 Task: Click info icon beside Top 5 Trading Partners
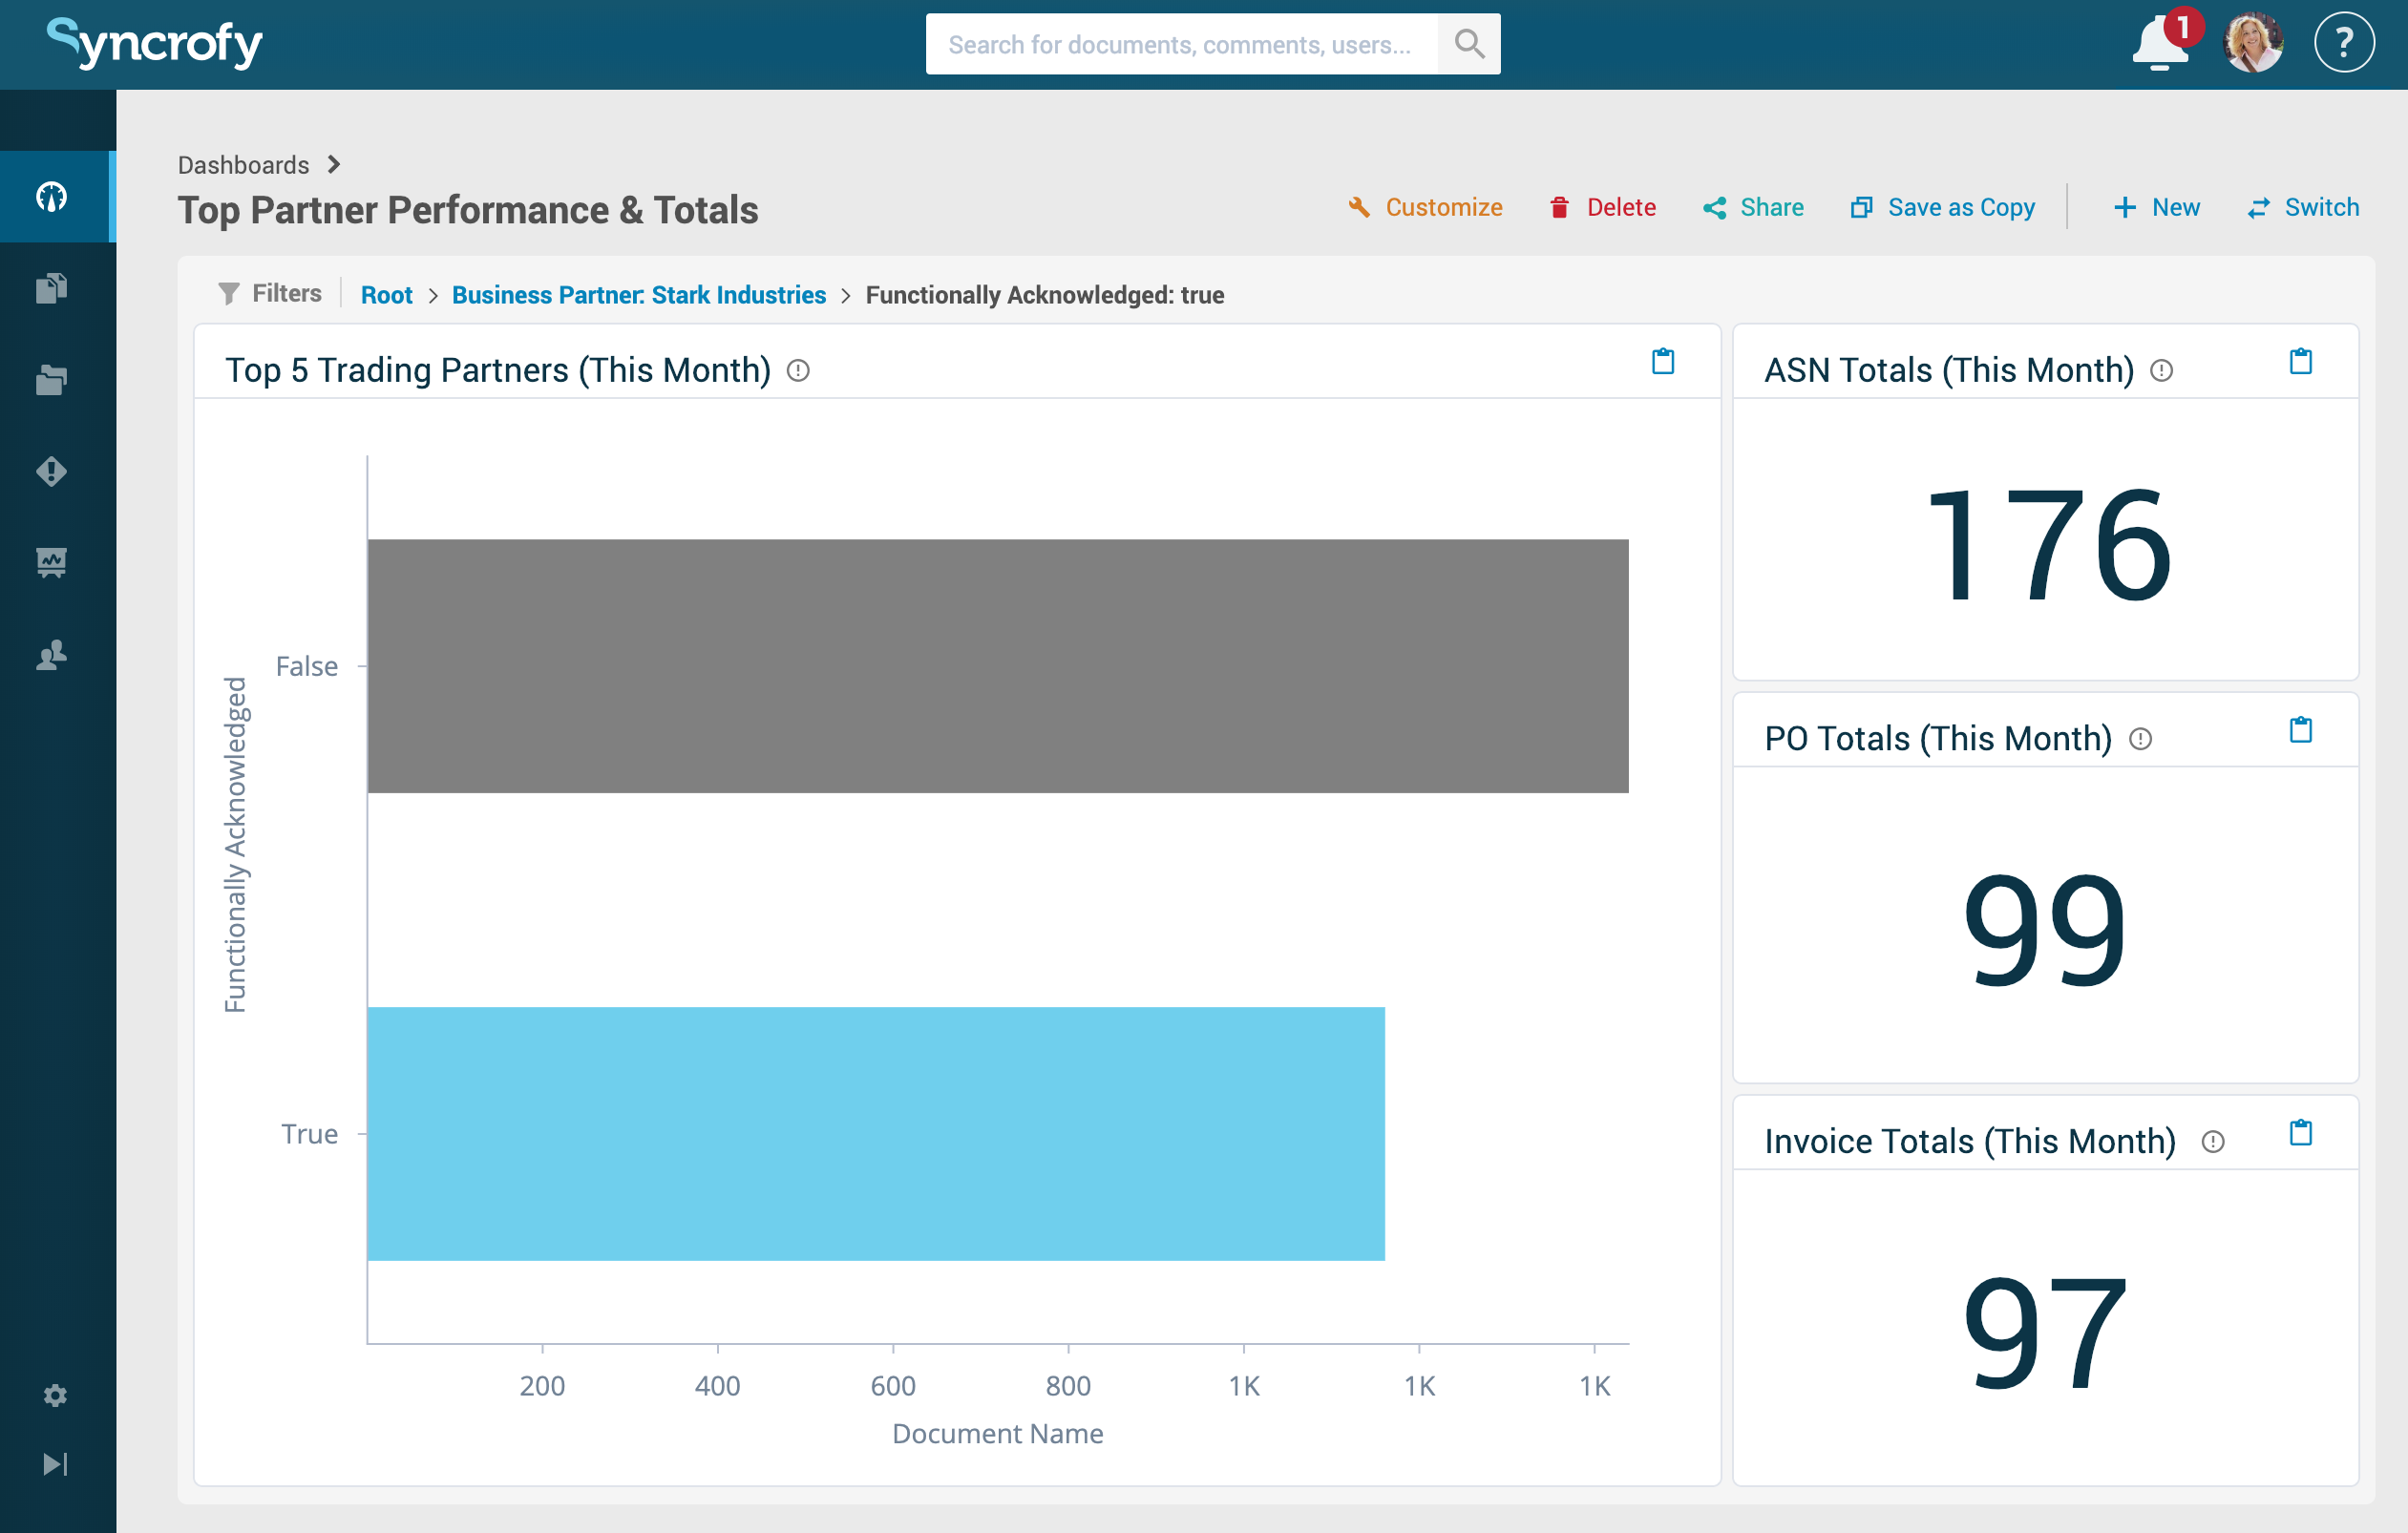tap(797, 371)
